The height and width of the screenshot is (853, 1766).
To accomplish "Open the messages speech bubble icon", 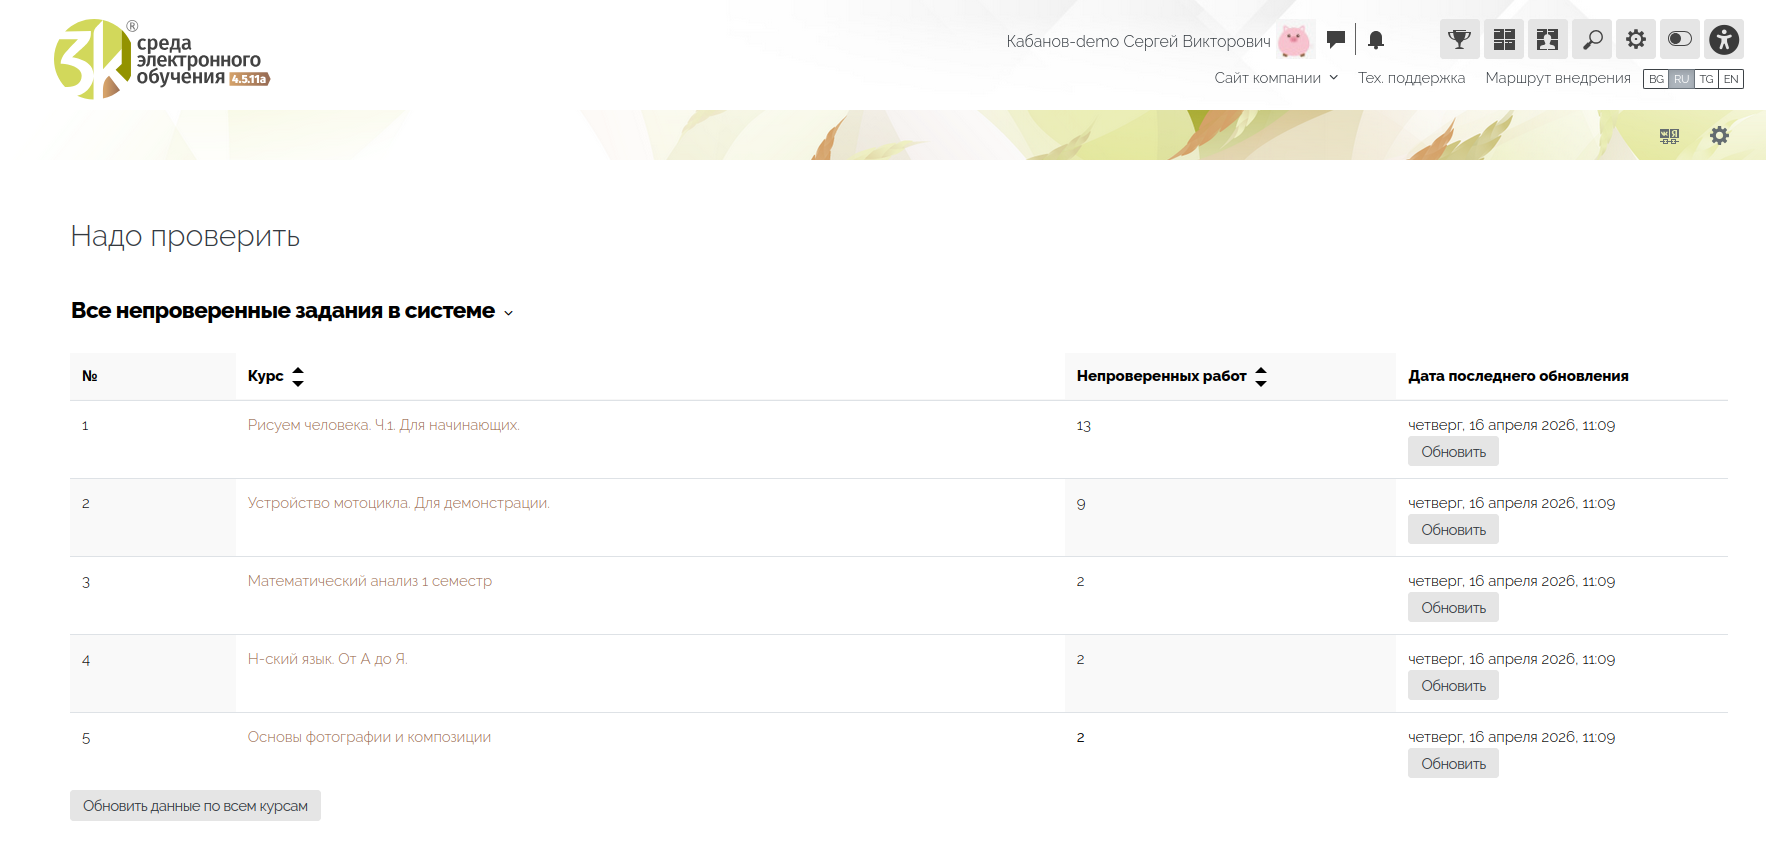I will click(1335, 40).
